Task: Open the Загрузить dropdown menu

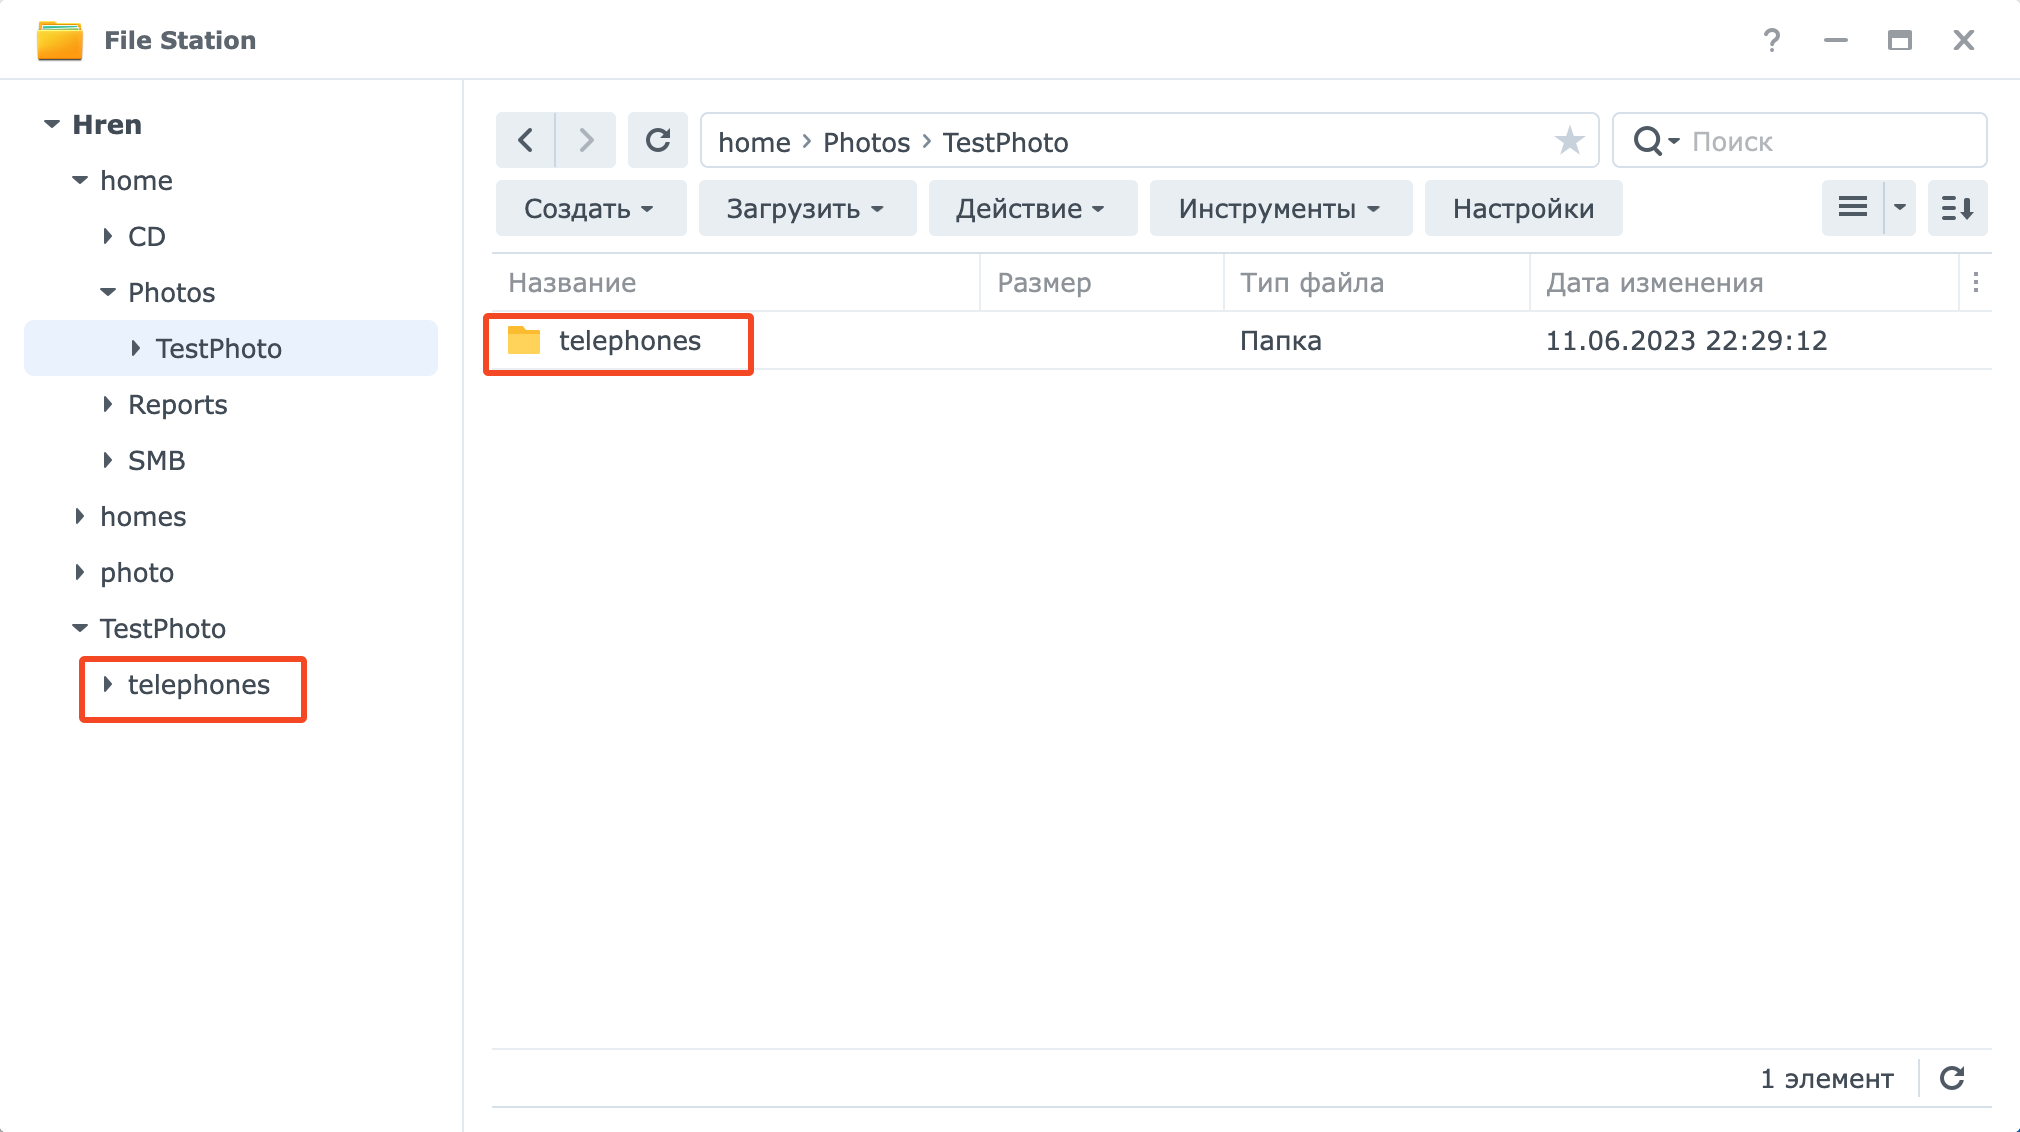Action: [x=807, y=208]
